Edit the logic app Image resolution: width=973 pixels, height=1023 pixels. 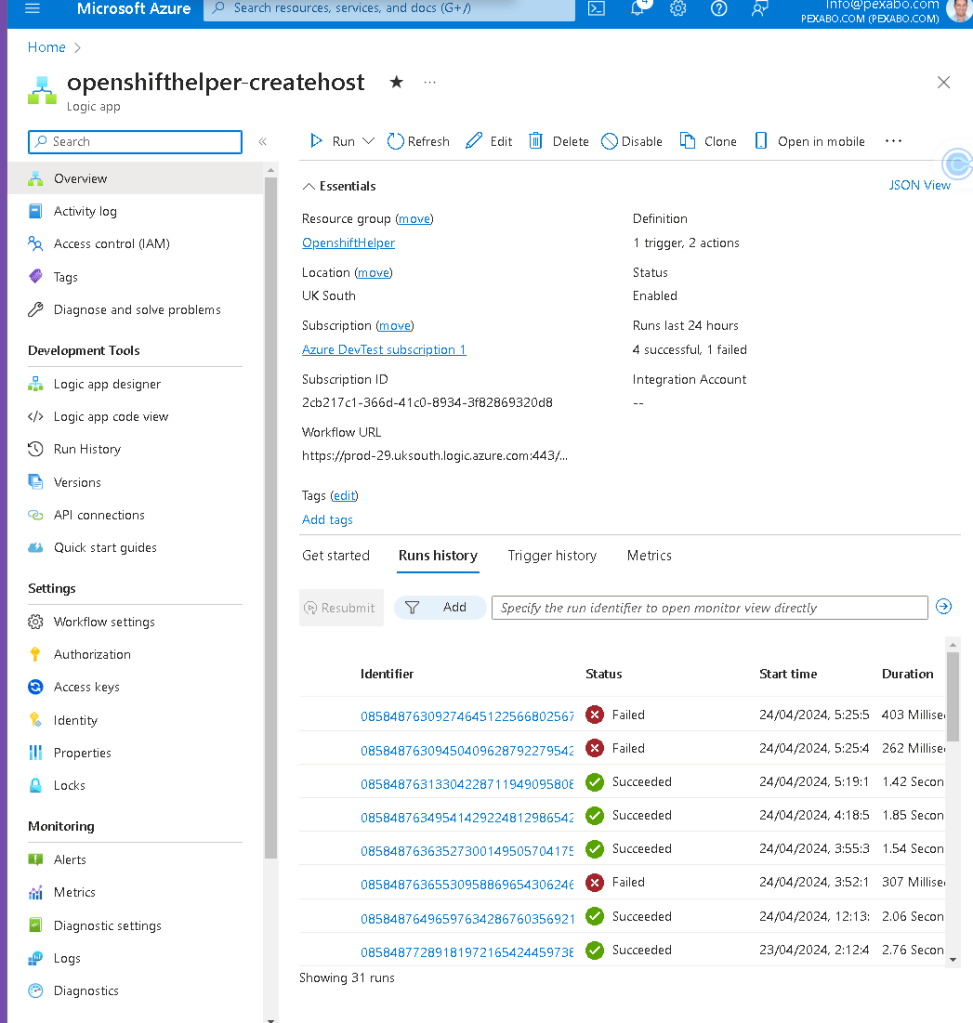(x=489, y=141)
